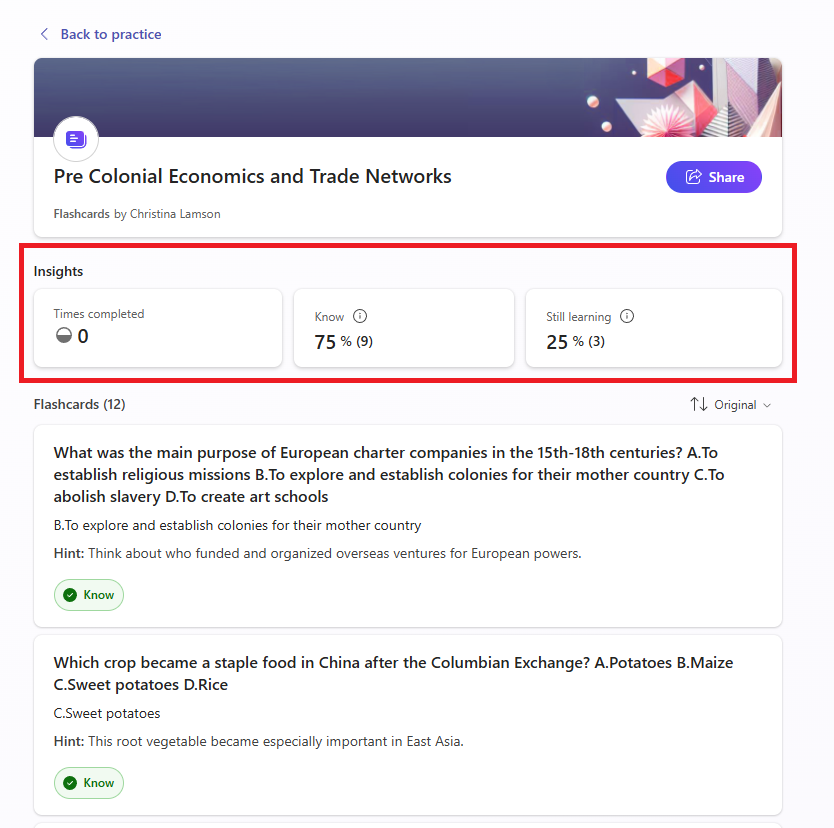Open the Columbian Exchange crop flashcard question

[x=394, y=674]
